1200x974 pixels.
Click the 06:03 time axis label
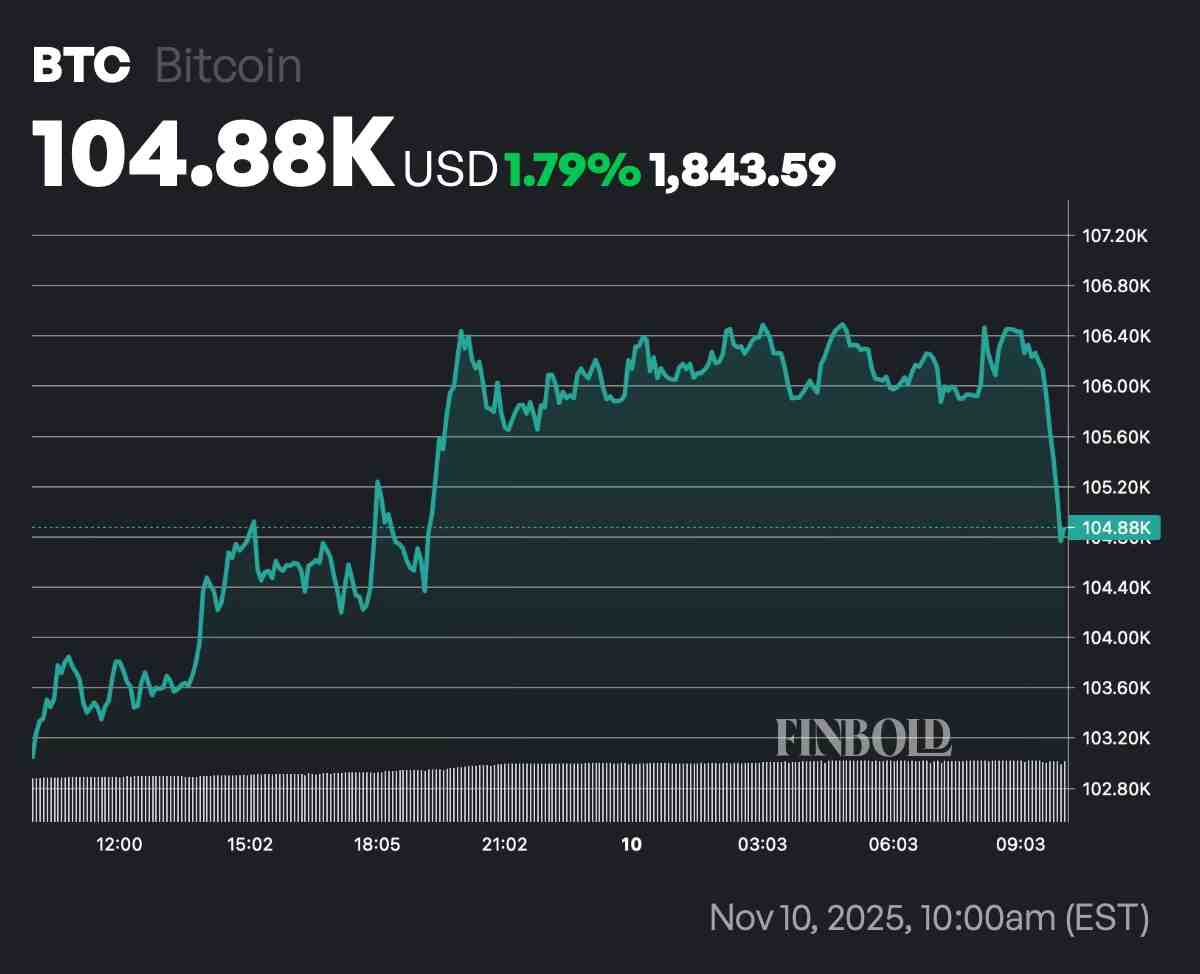pyautogui.click(x=892, y=845)
